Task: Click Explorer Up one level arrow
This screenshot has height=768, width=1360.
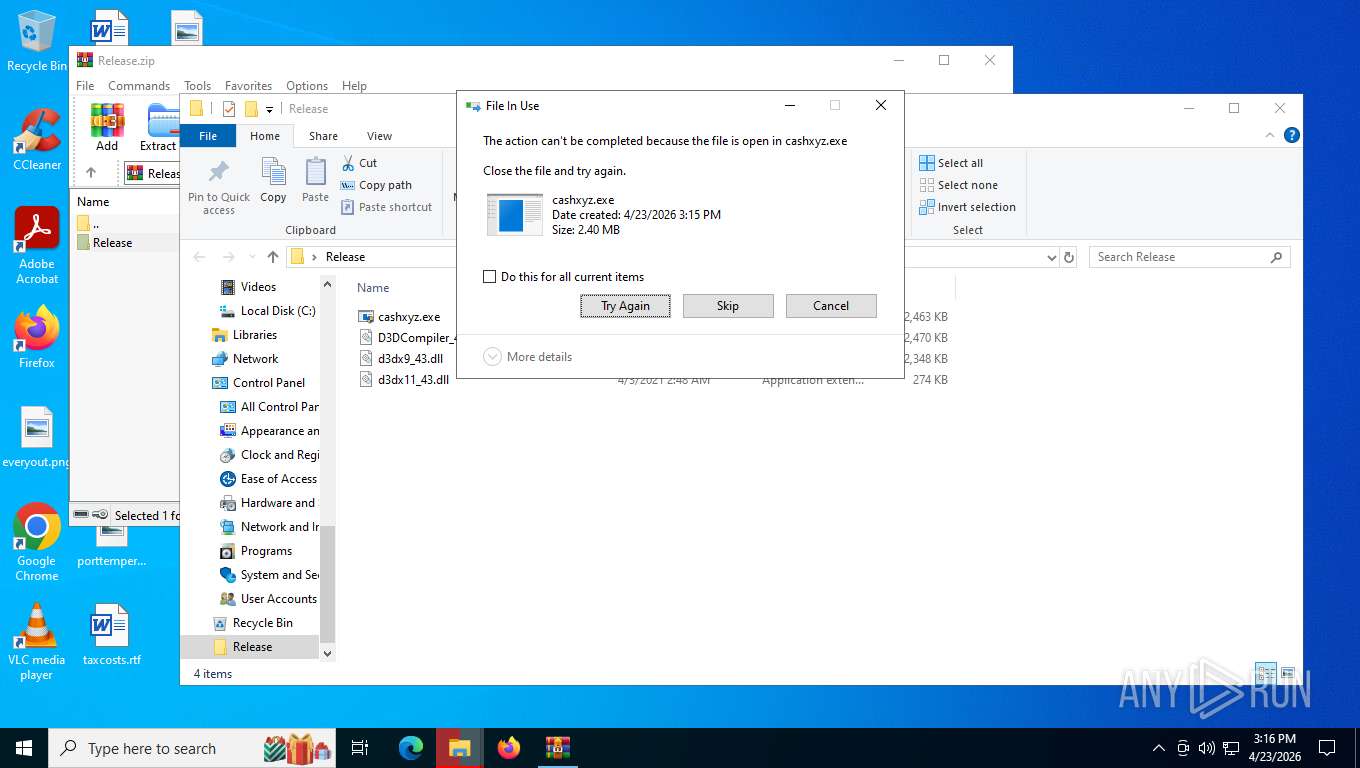Action: coord(273,257)
